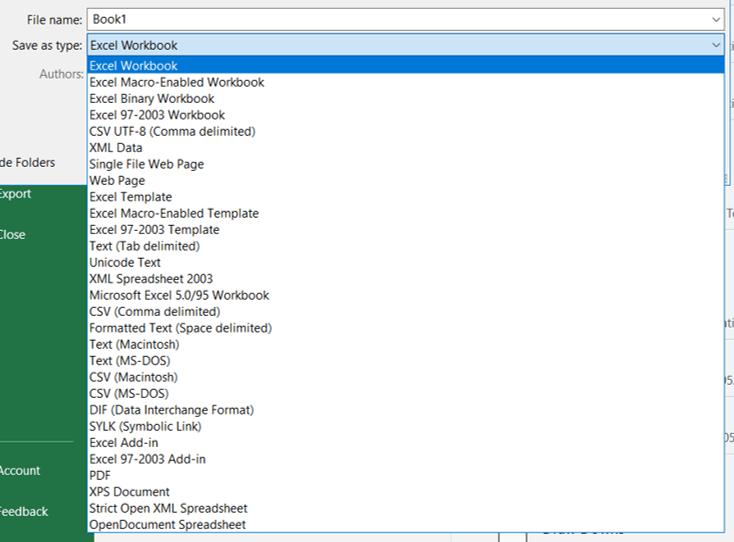Click Close in the backstage sidebar

pos(12,234)
